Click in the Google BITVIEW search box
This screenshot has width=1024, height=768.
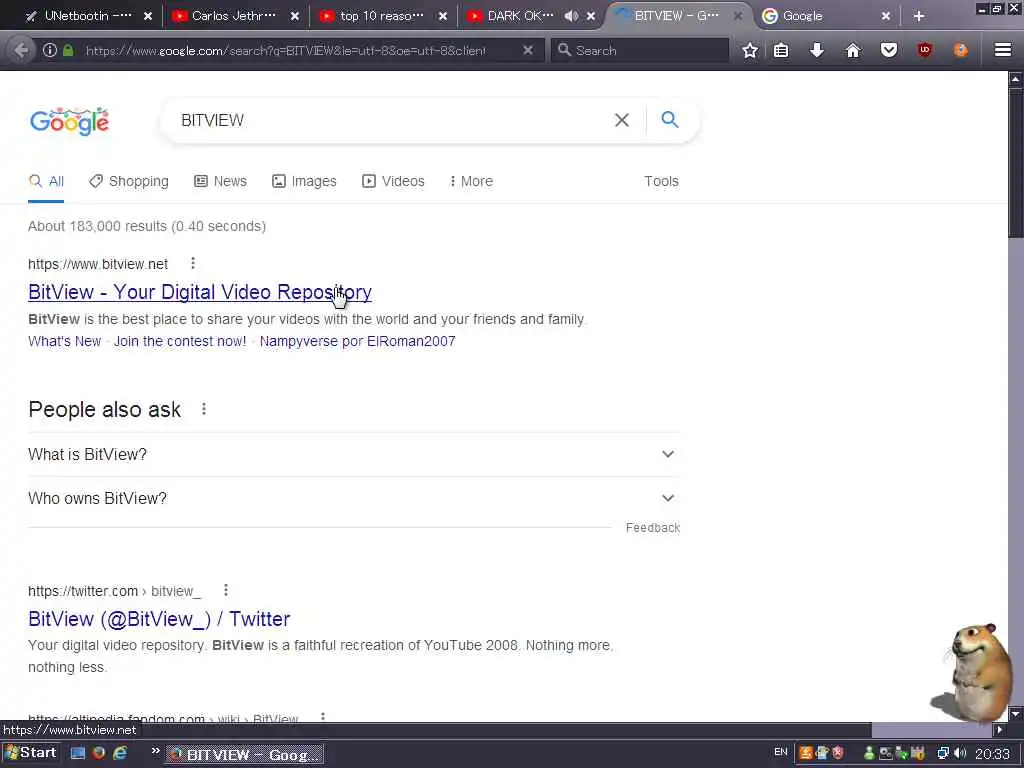tap(392, 120)
